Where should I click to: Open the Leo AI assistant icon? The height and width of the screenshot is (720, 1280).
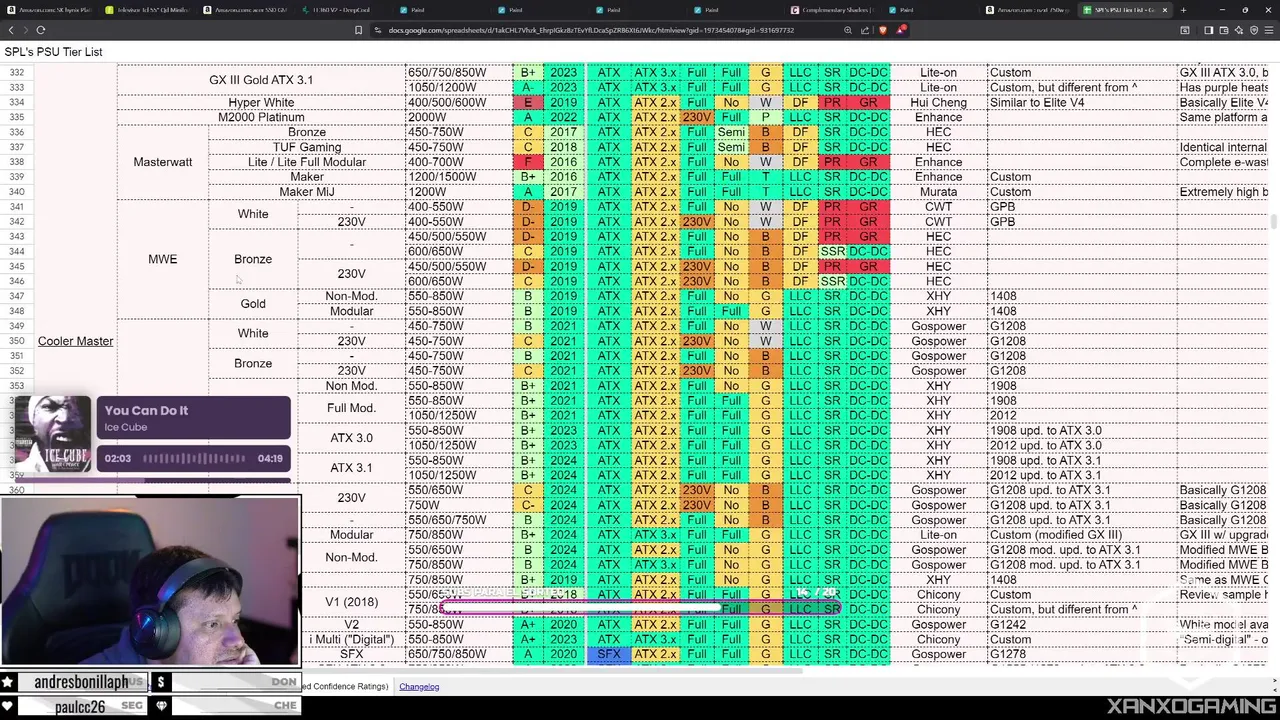[x=1238, y=30]
